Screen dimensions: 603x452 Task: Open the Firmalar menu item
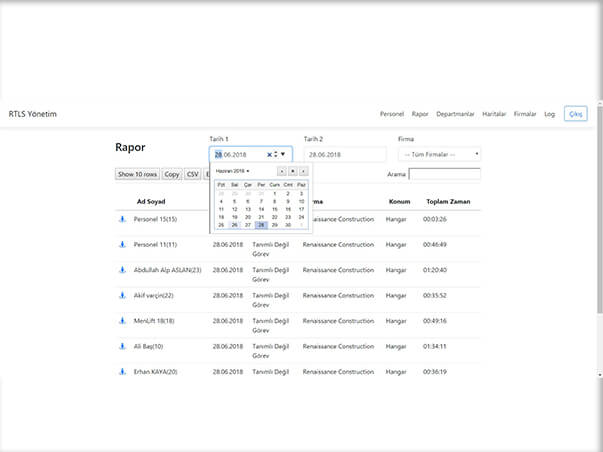525,114
